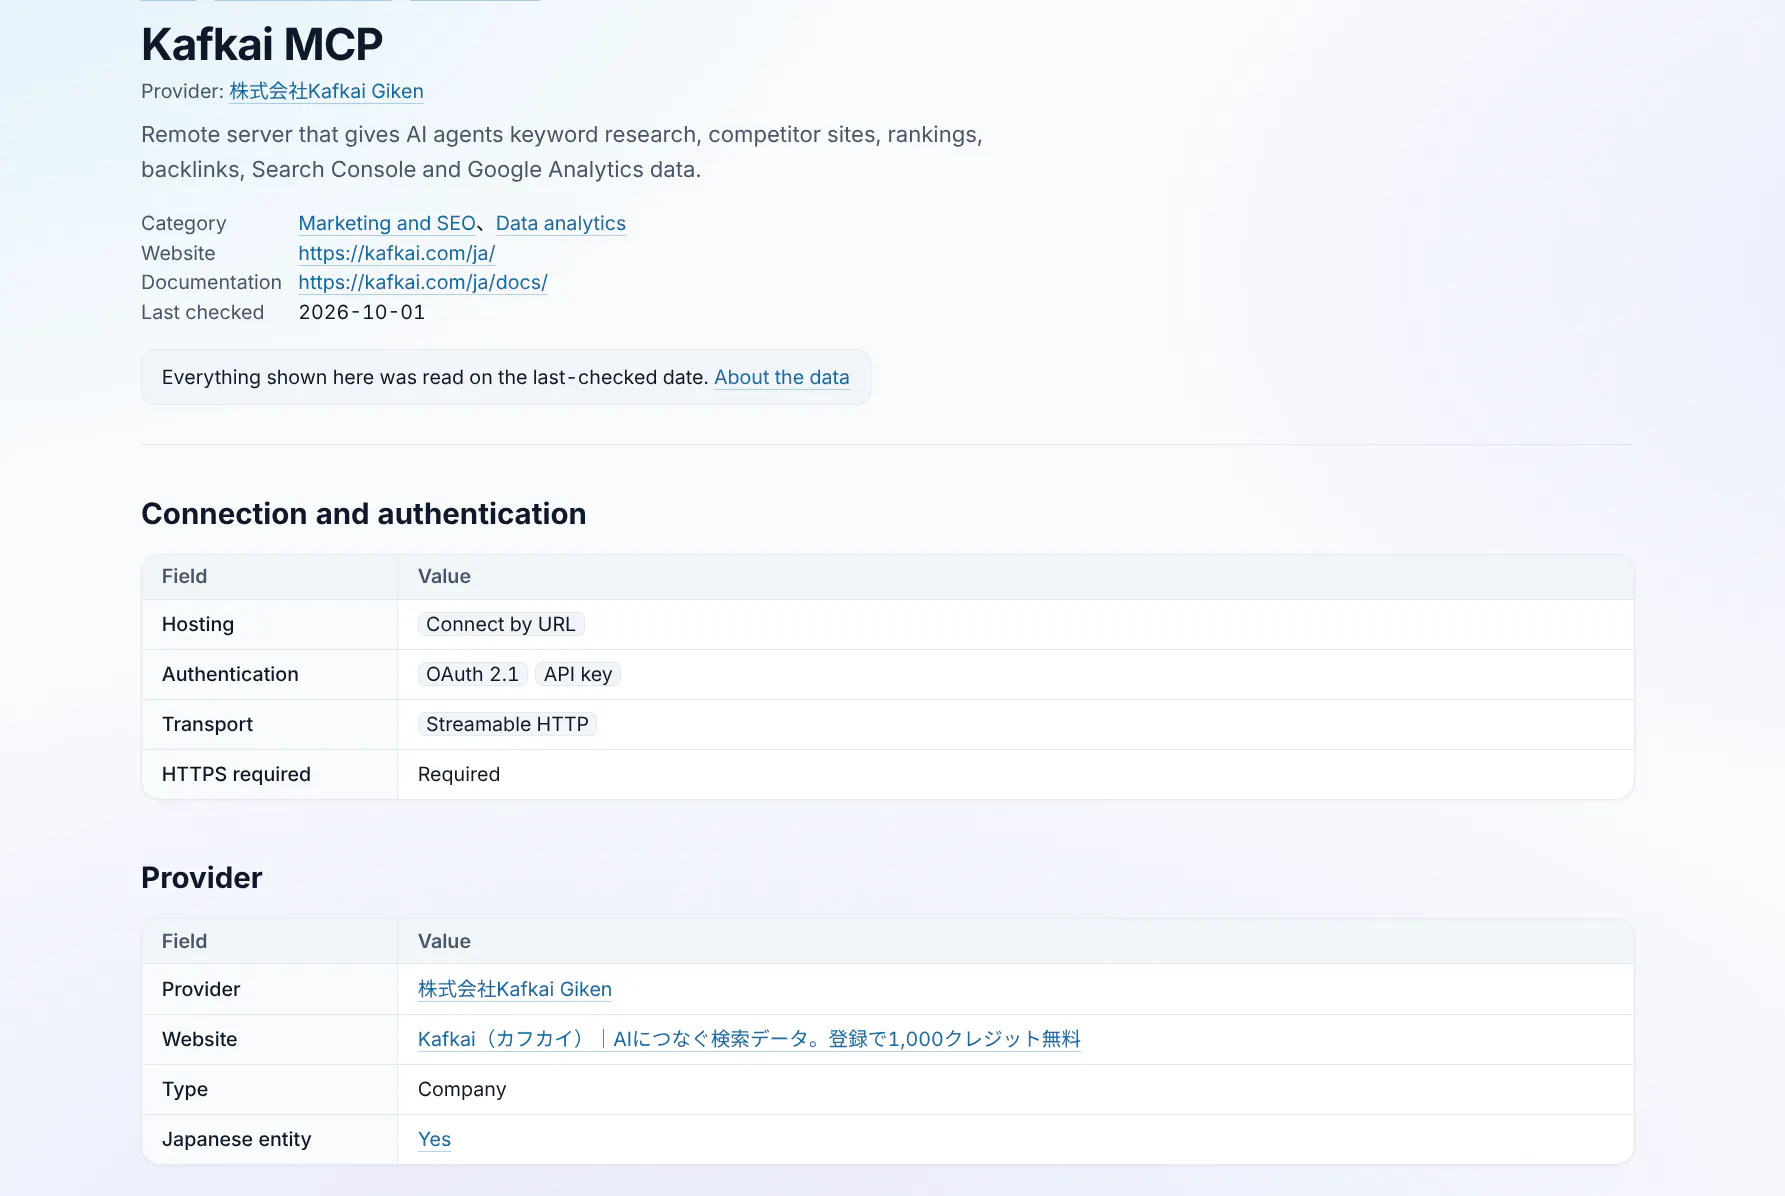The width and height of the screenshot is (1785, 1196).
Task: Open 株式会社Kafkai Giken link in Provider table
Action: click(x=515, y=989)
